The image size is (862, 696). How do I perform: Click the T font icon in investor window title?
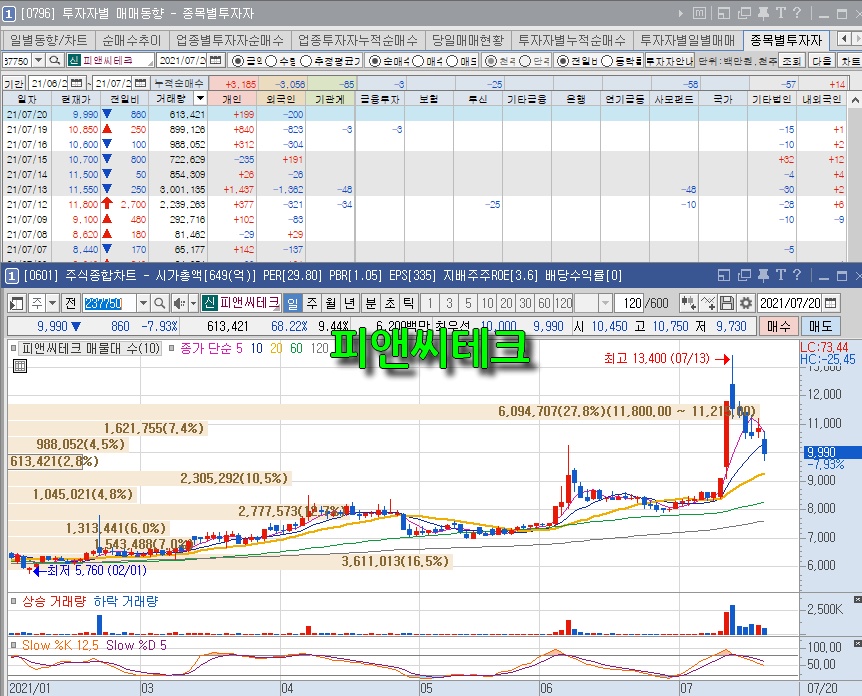click(781, 13)
